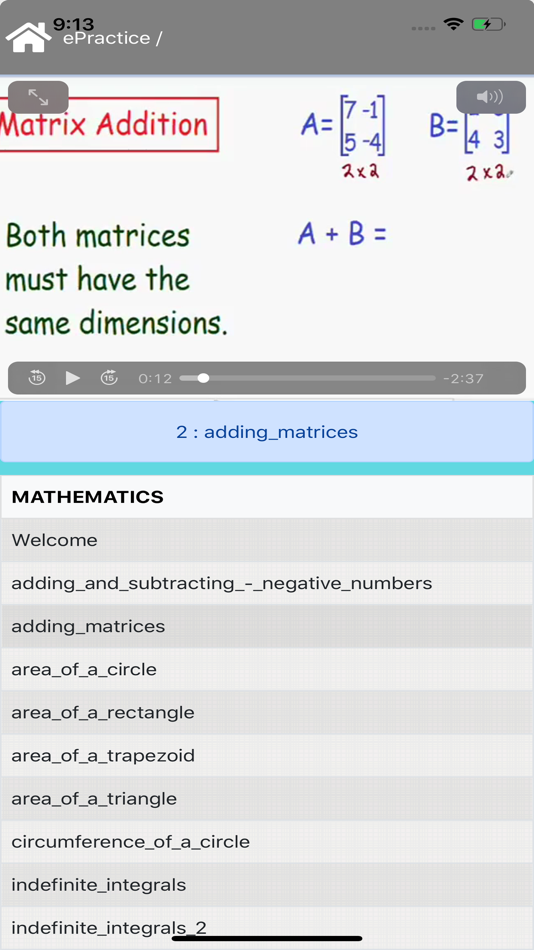Screen dimensions: 534x950
Task: Click the ePractice breadcrumb text
Action: click(x=107, y=38)
